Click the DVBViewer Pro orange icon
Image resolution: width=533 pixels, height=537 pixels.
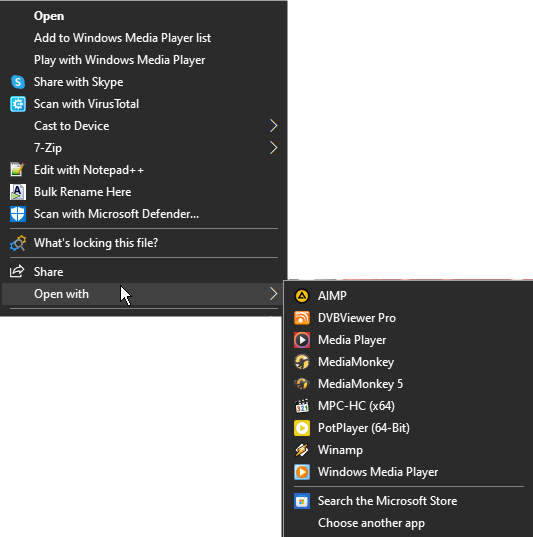tap(302, 318)
